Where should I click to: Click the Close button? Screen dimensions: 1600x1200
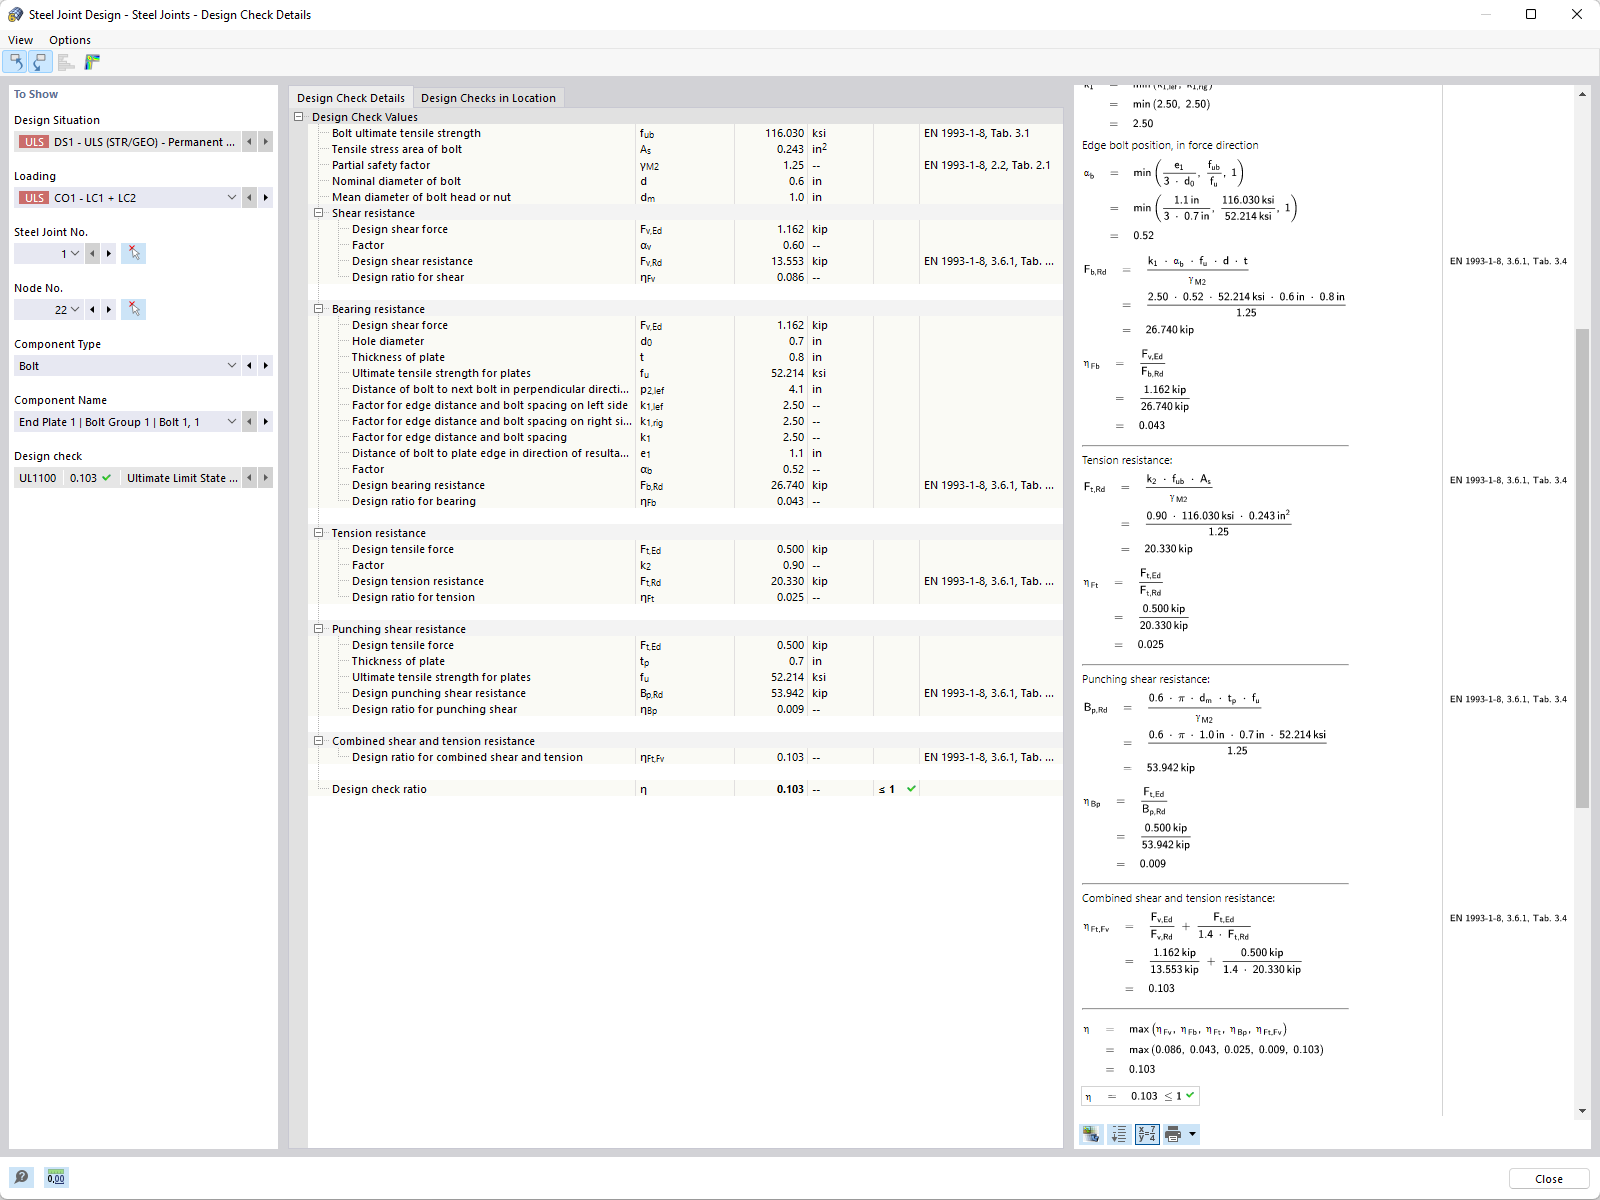click(1549, 1179)
